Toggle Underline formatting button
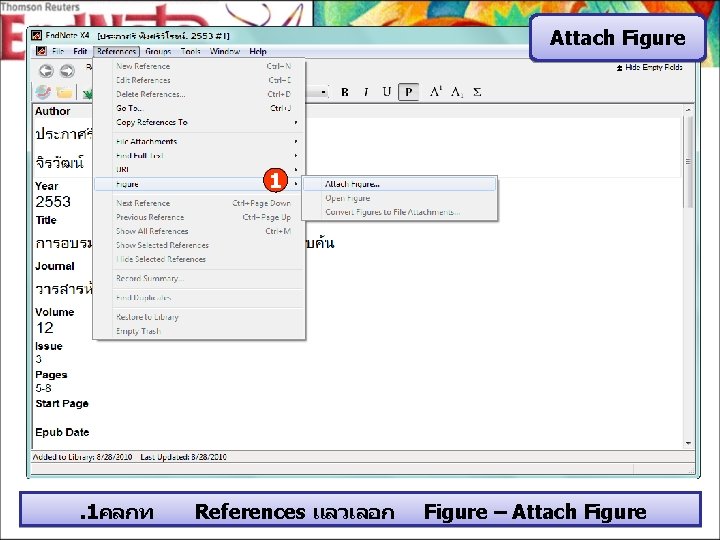Screen dimensions: 720x540 click(x=387, y=92)
